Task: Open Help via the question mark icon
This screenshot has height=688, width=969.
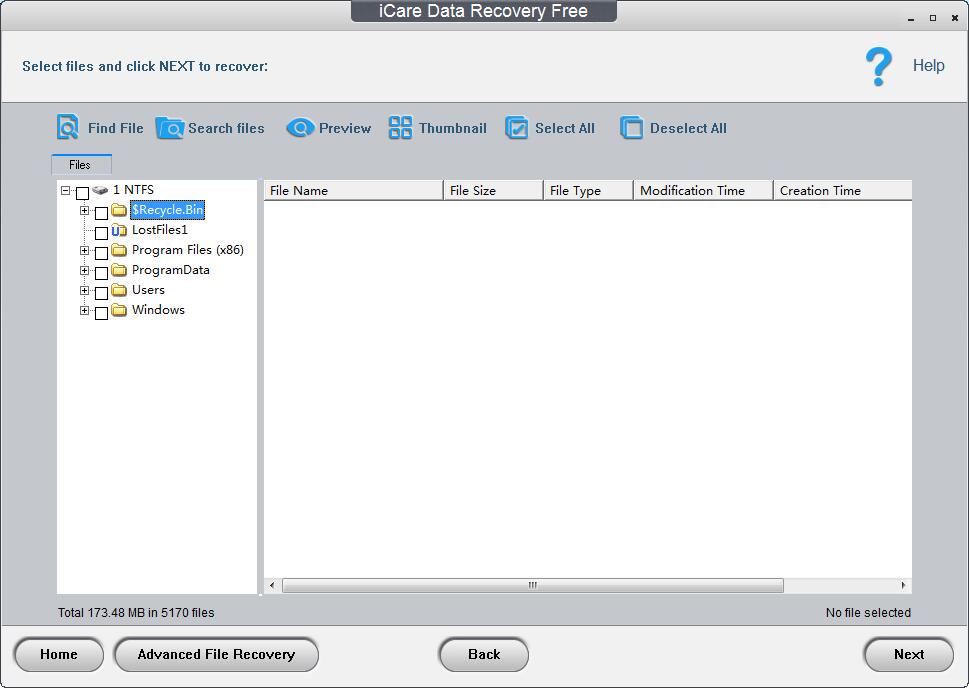Action: tap(878, 66)
